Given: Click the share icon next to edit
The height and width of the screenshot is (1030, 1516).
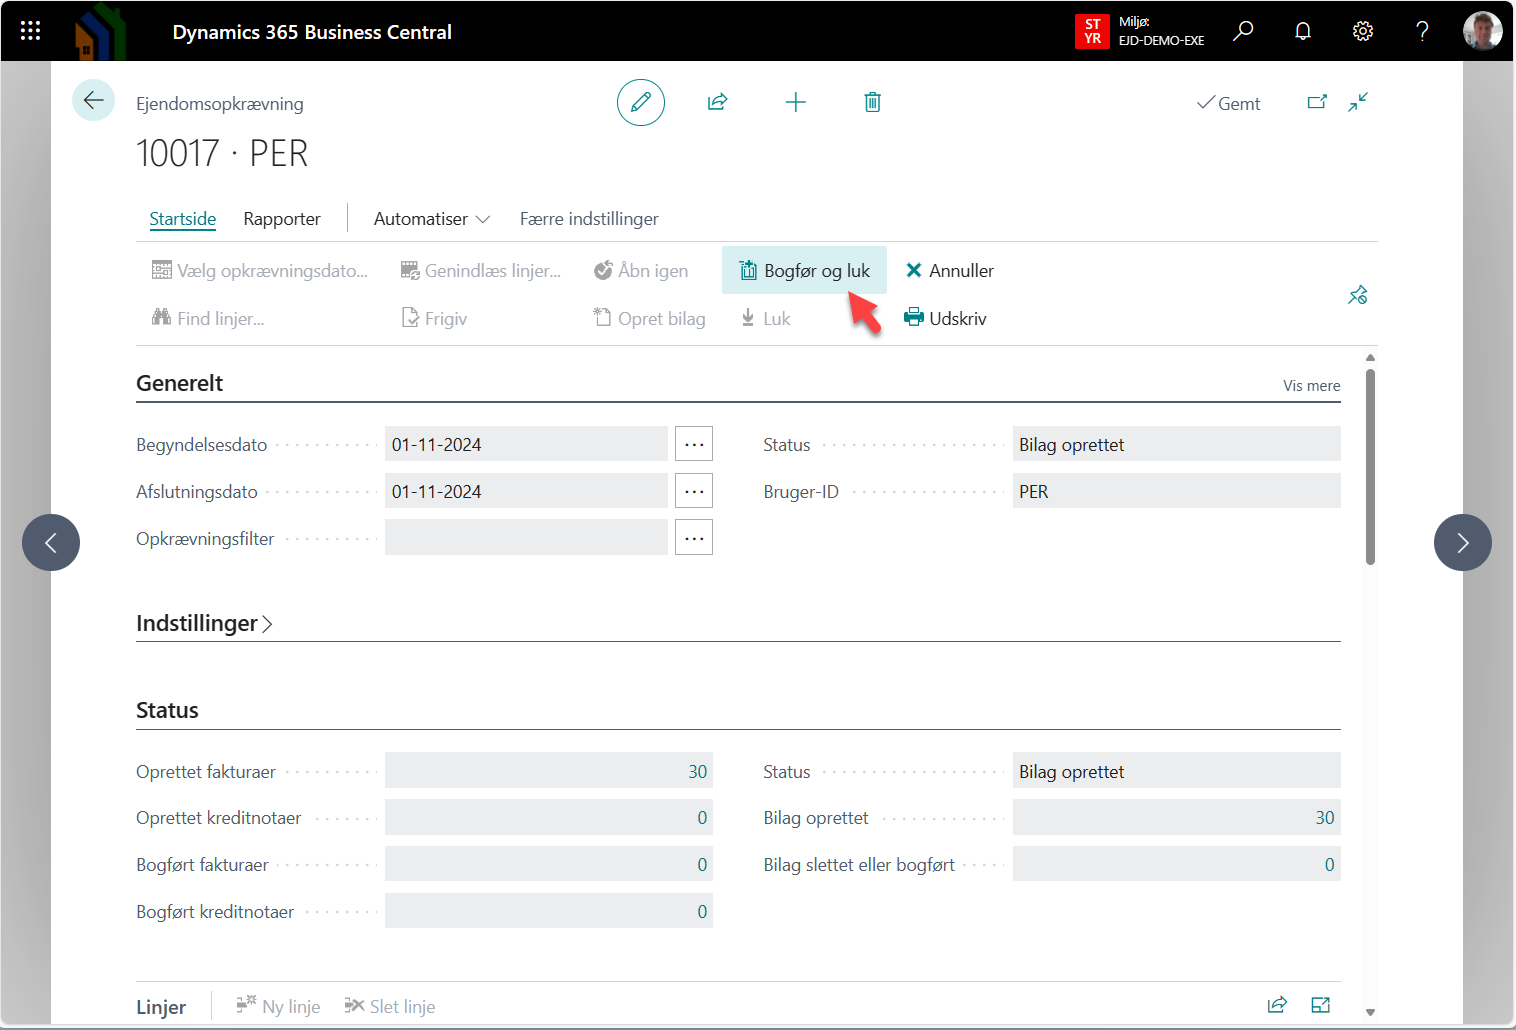Looking at the screenshot, I should [x=718, y=102].
